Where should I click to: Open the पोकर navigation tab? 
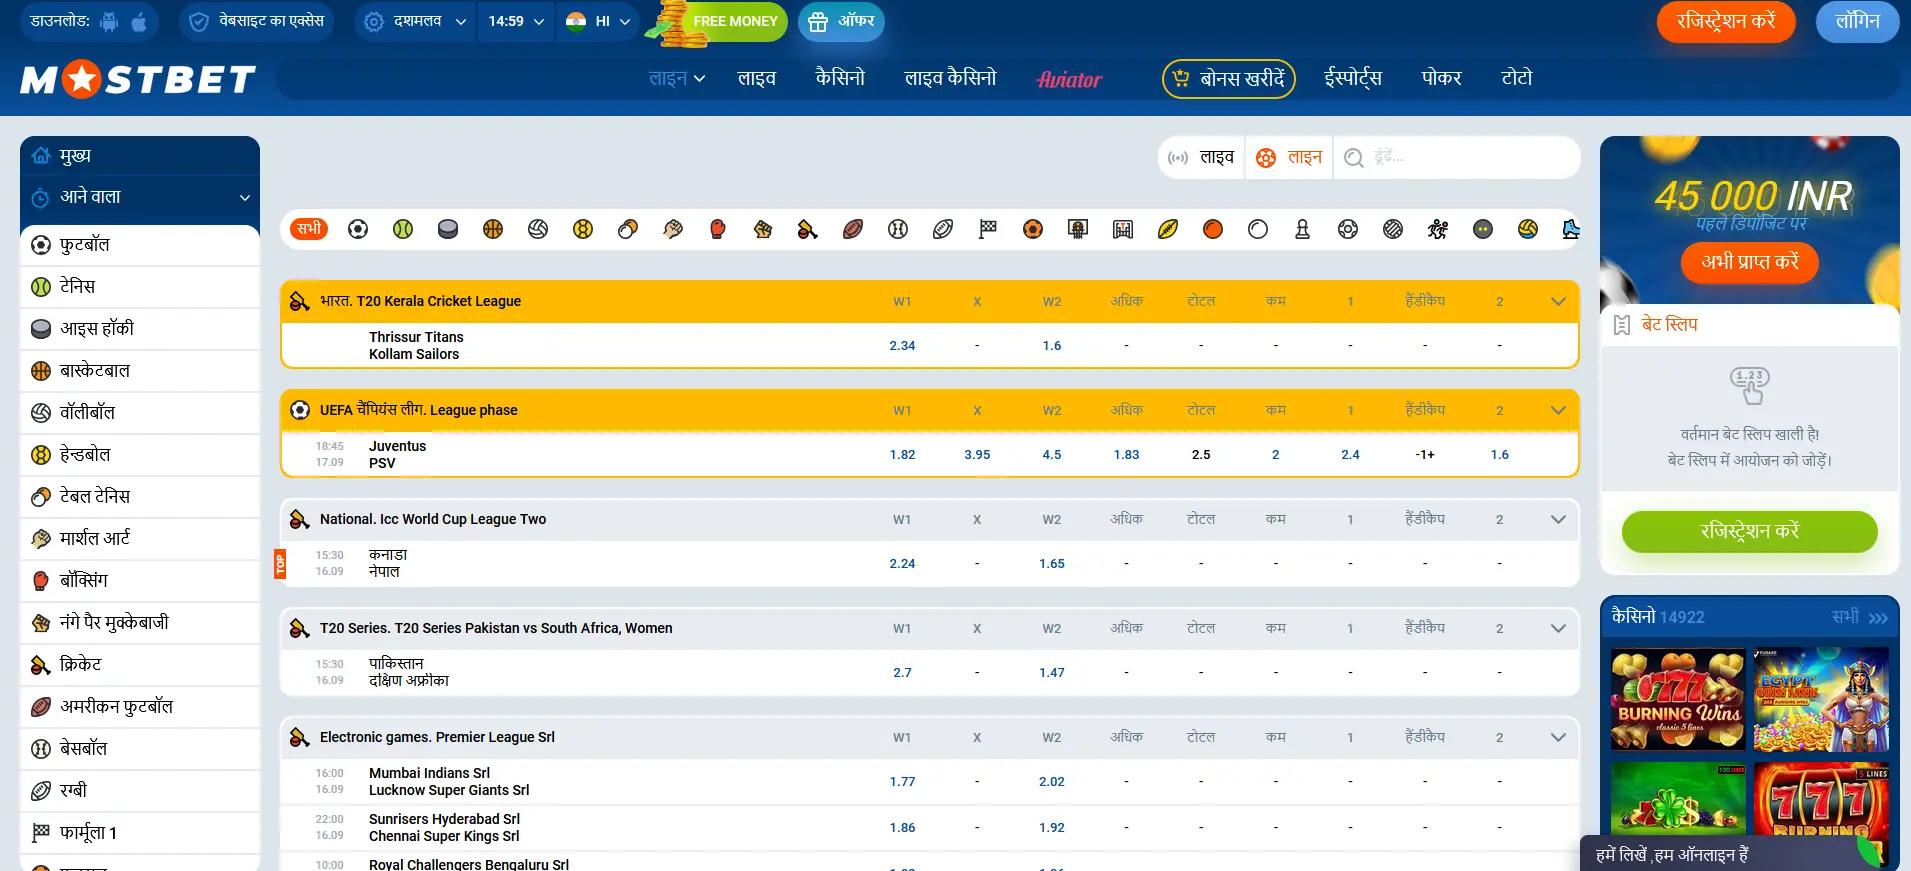point(1441,78)
